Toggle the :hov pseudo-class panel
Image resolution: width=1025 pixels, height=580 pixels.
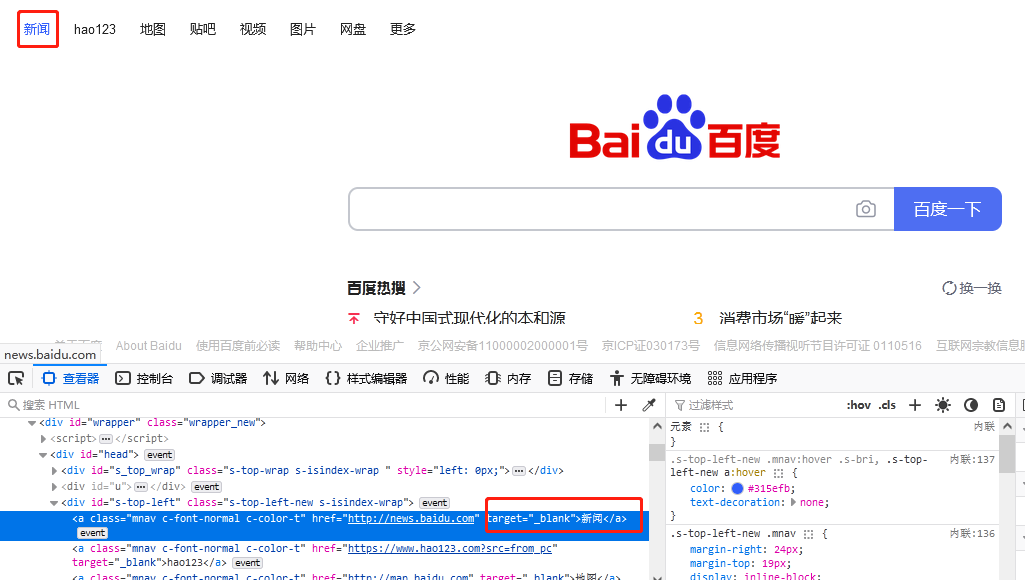(x=858, y=405)
